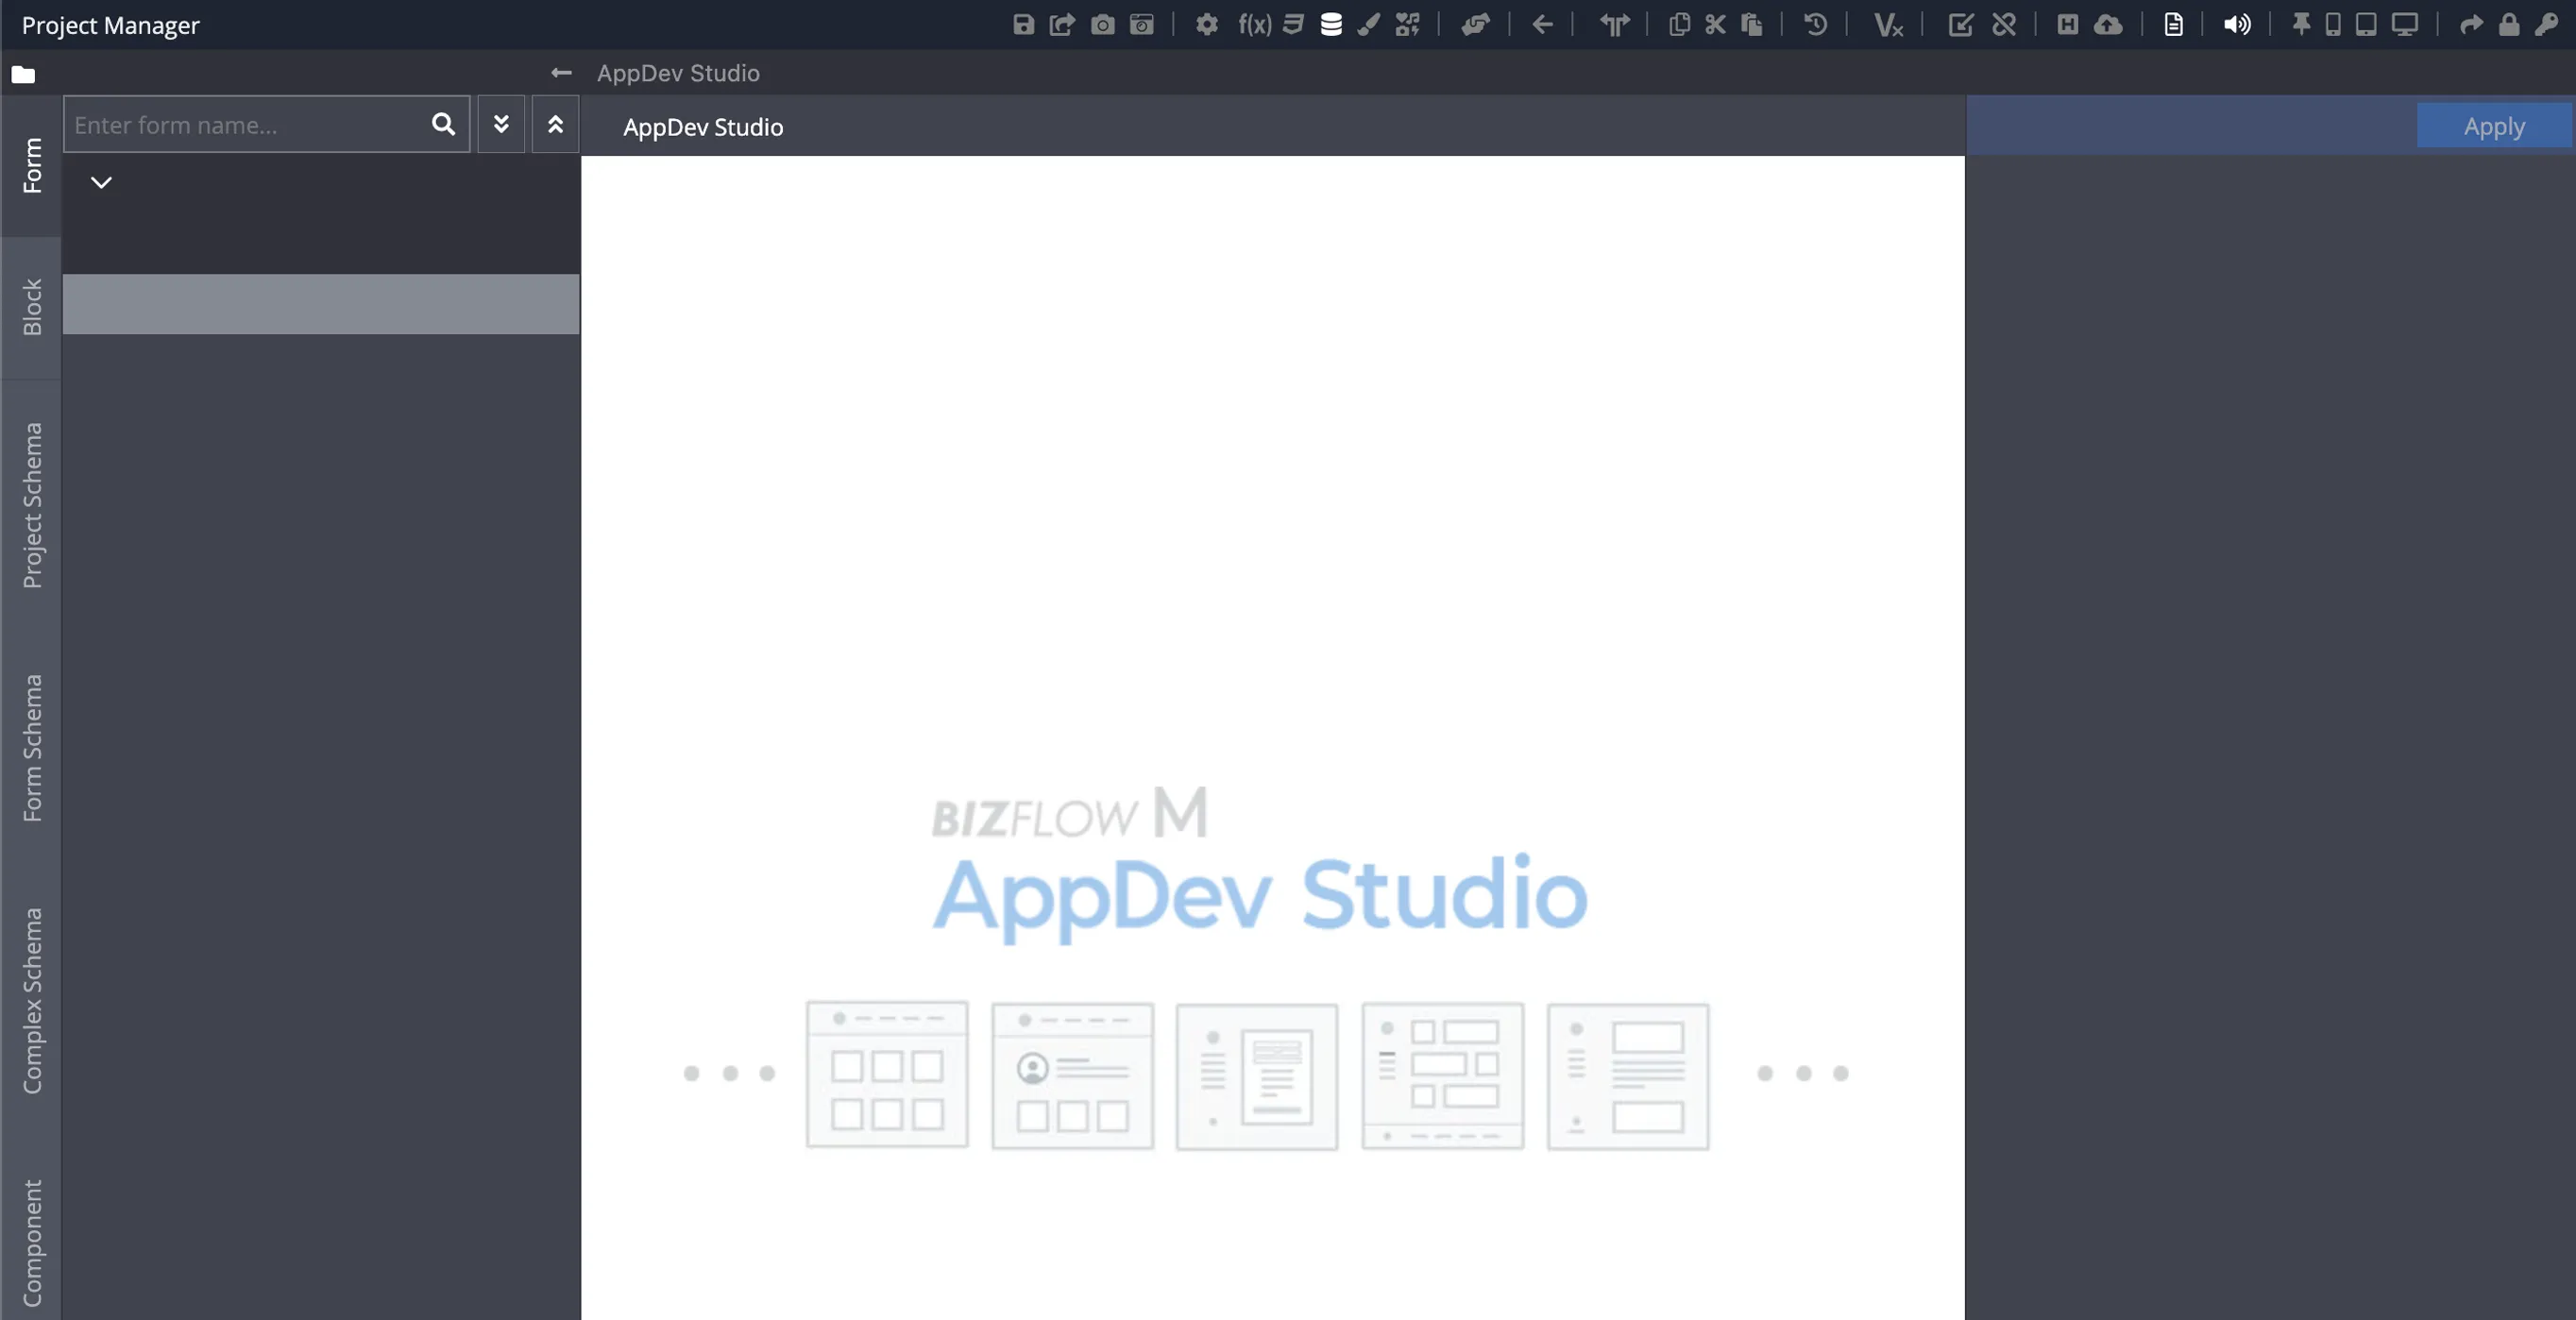Switch to mobile phone preview
Screen dimensions: 2576x1320
2333,24
